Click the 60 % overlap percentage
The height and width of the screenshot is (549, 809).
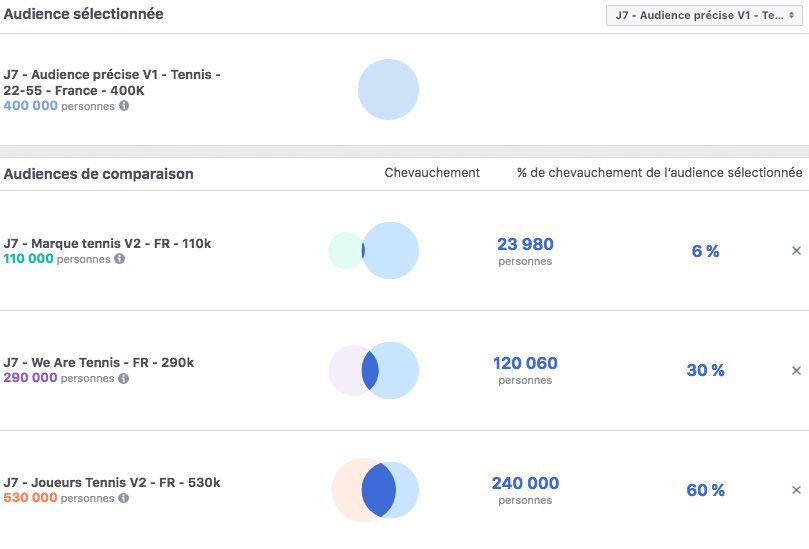click(705, 490)
